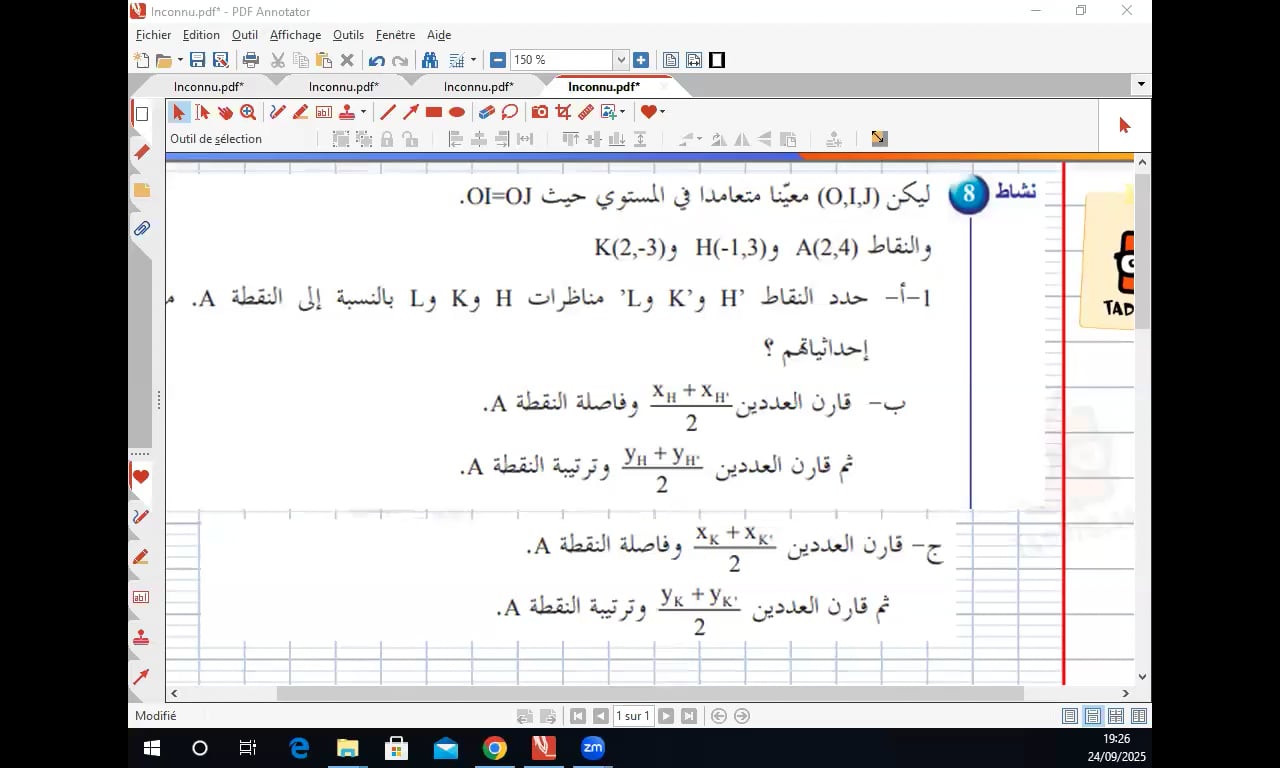The height and width of the screenshot is (768, 1280).
Task: Open the Affichage menu
Action: [296, 35]
